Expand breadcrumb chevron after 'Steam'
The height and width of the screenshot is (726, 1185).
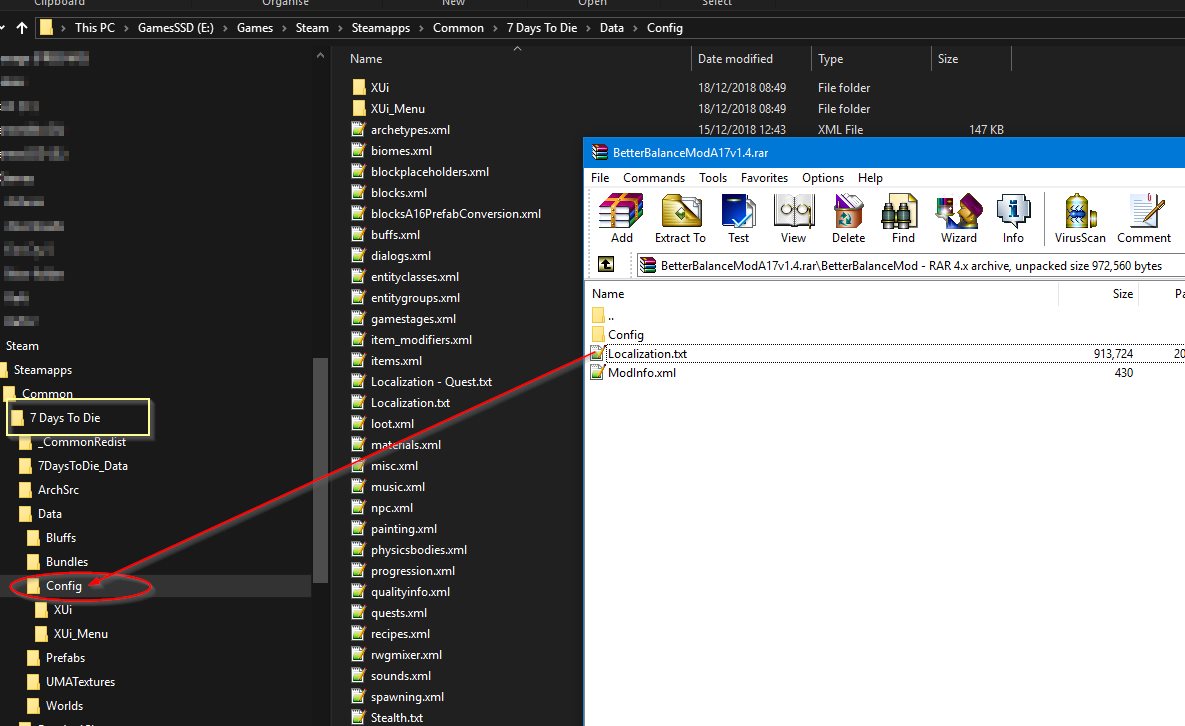click(340, 28)
